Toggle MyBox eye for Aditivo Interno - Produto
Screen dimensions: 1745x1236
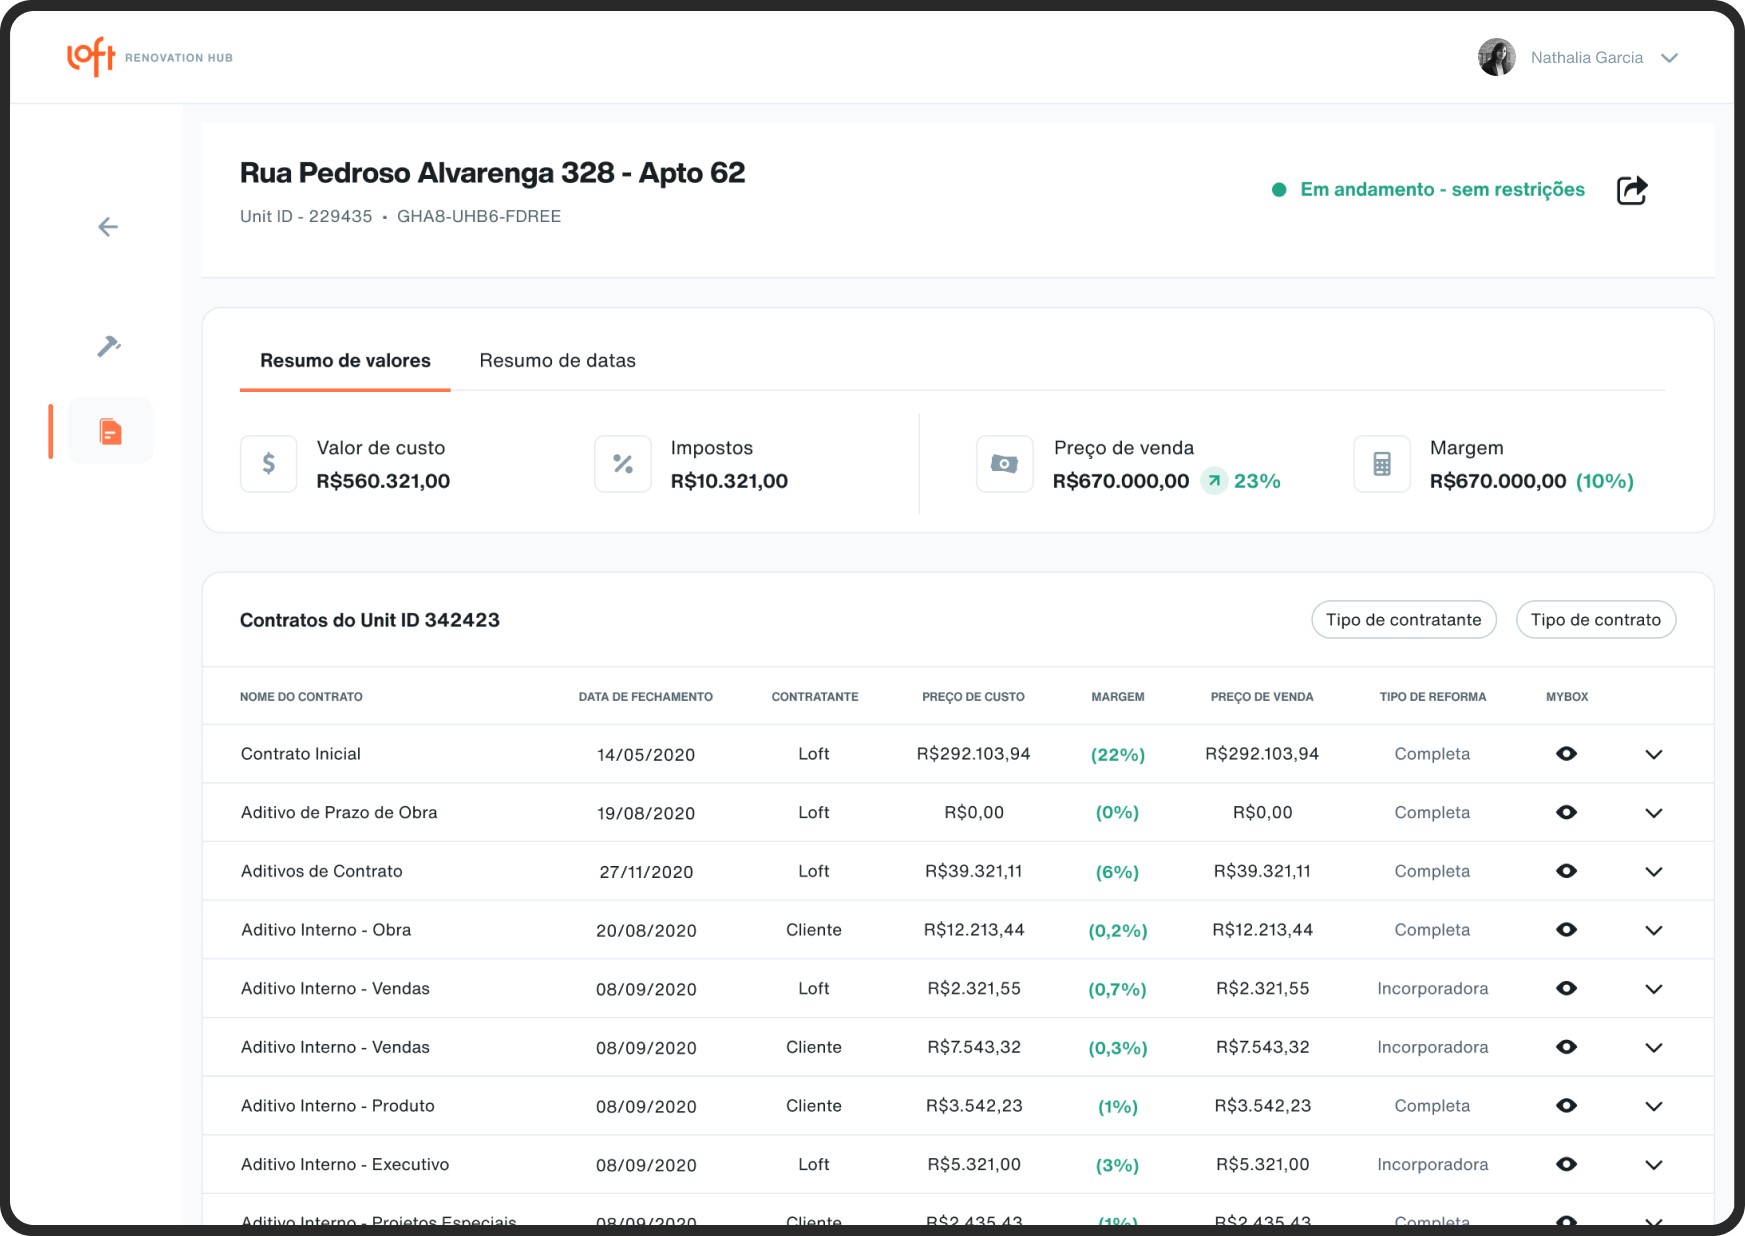(1567, 1106)
